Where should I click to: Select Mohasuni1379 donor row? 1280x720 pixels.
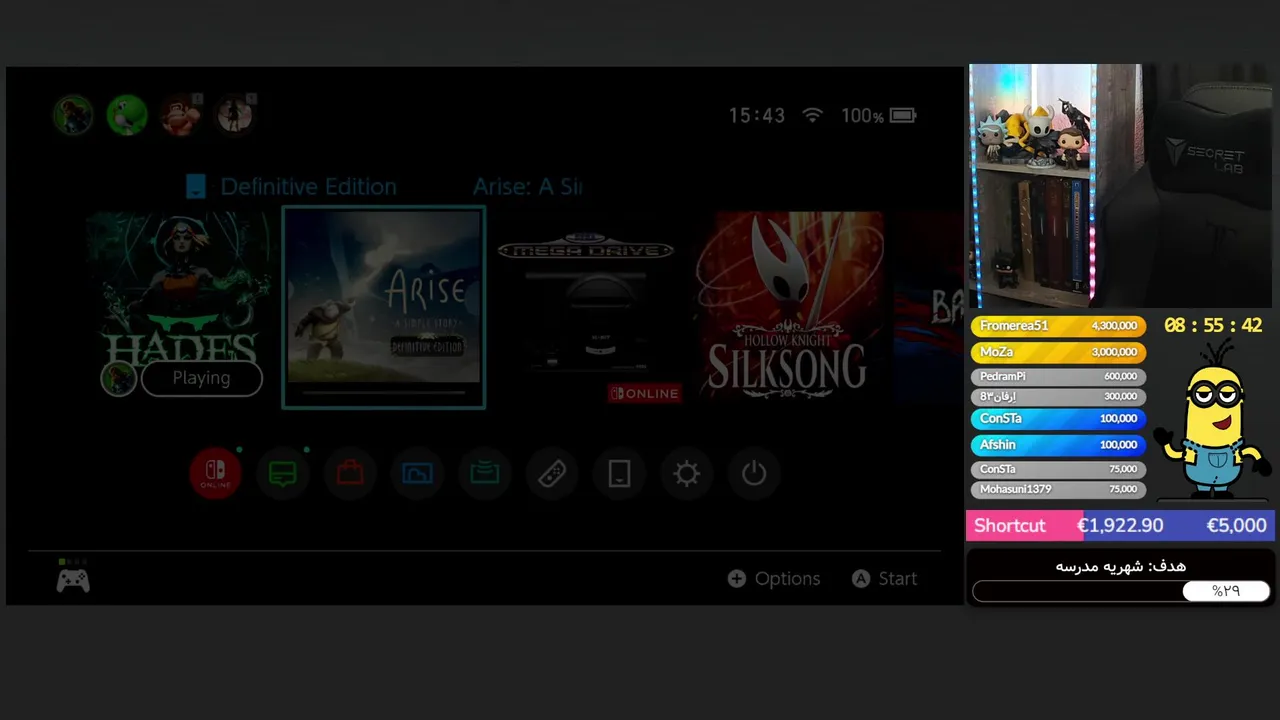pyautogui.click(x=1059, y=489)
